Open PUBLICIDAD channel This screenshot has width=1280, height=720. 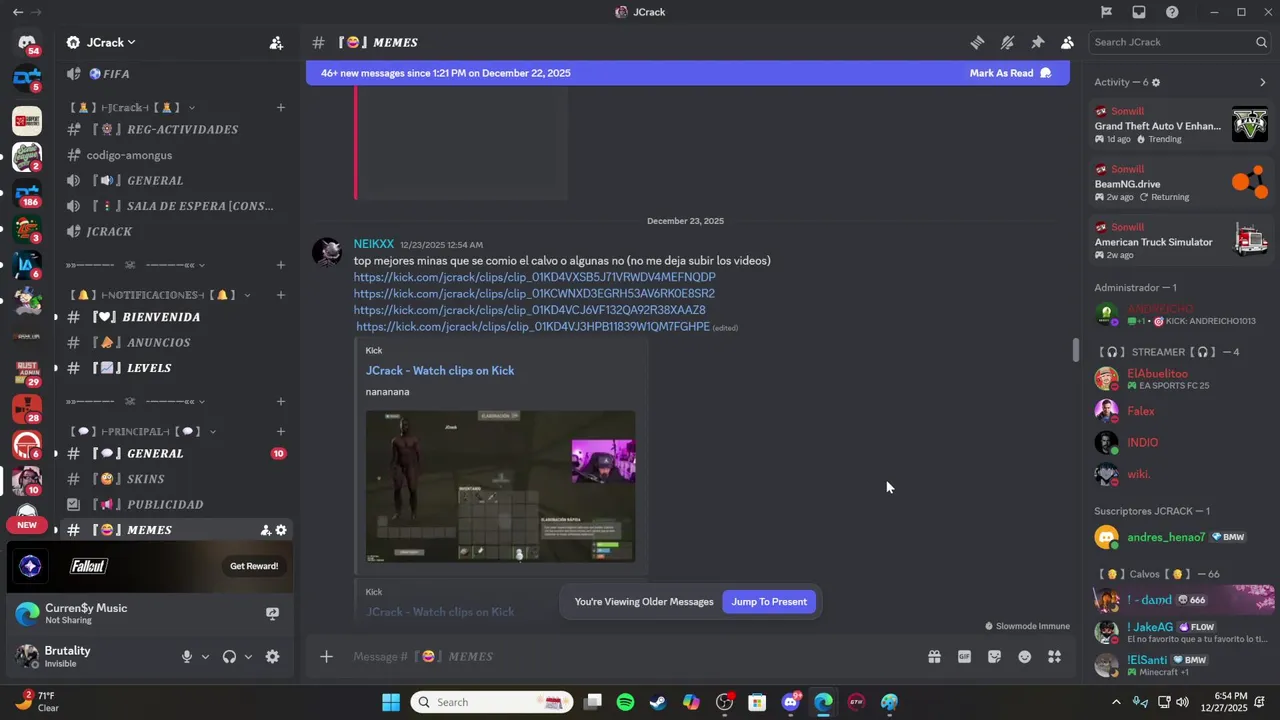pyautogui.click(x=175, y=505)
